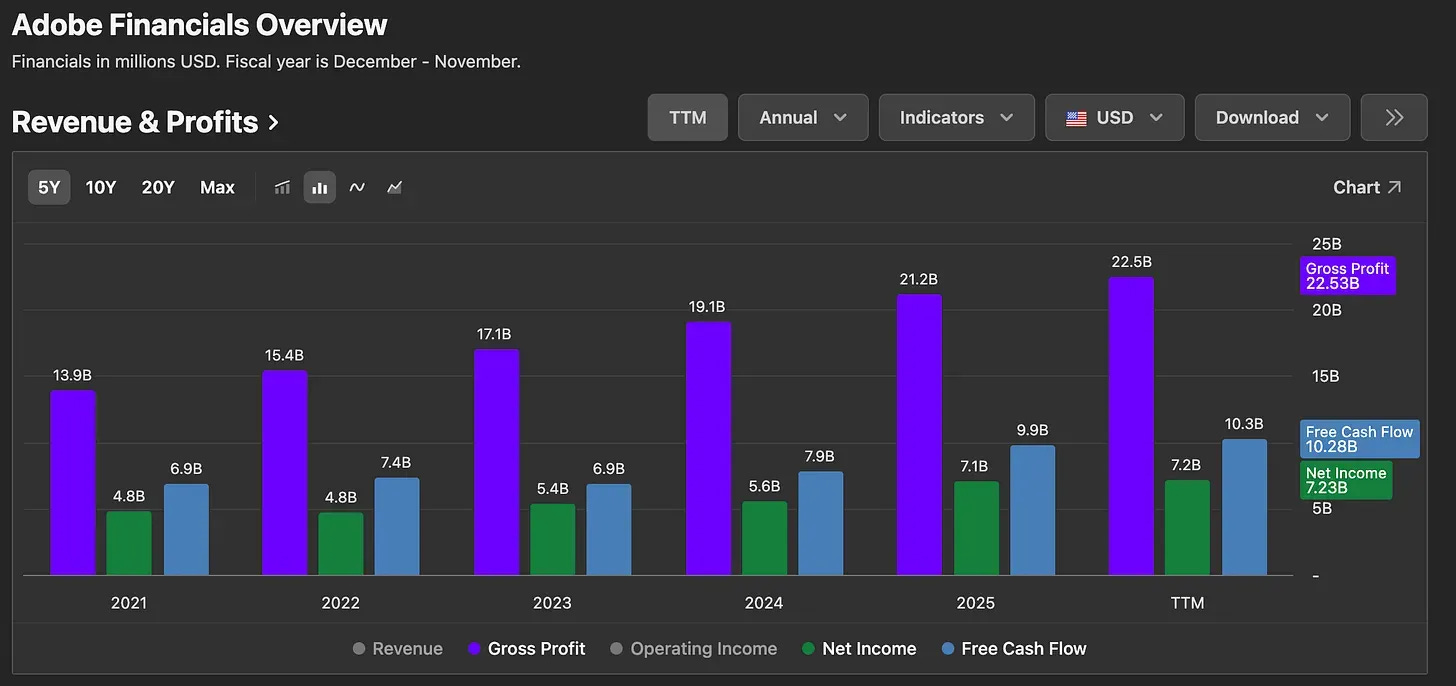This screenshot has height=686, width=1456.
Task: Open the USD currency dropdown
Action: pyautogui.click(x=1115, y=117)
